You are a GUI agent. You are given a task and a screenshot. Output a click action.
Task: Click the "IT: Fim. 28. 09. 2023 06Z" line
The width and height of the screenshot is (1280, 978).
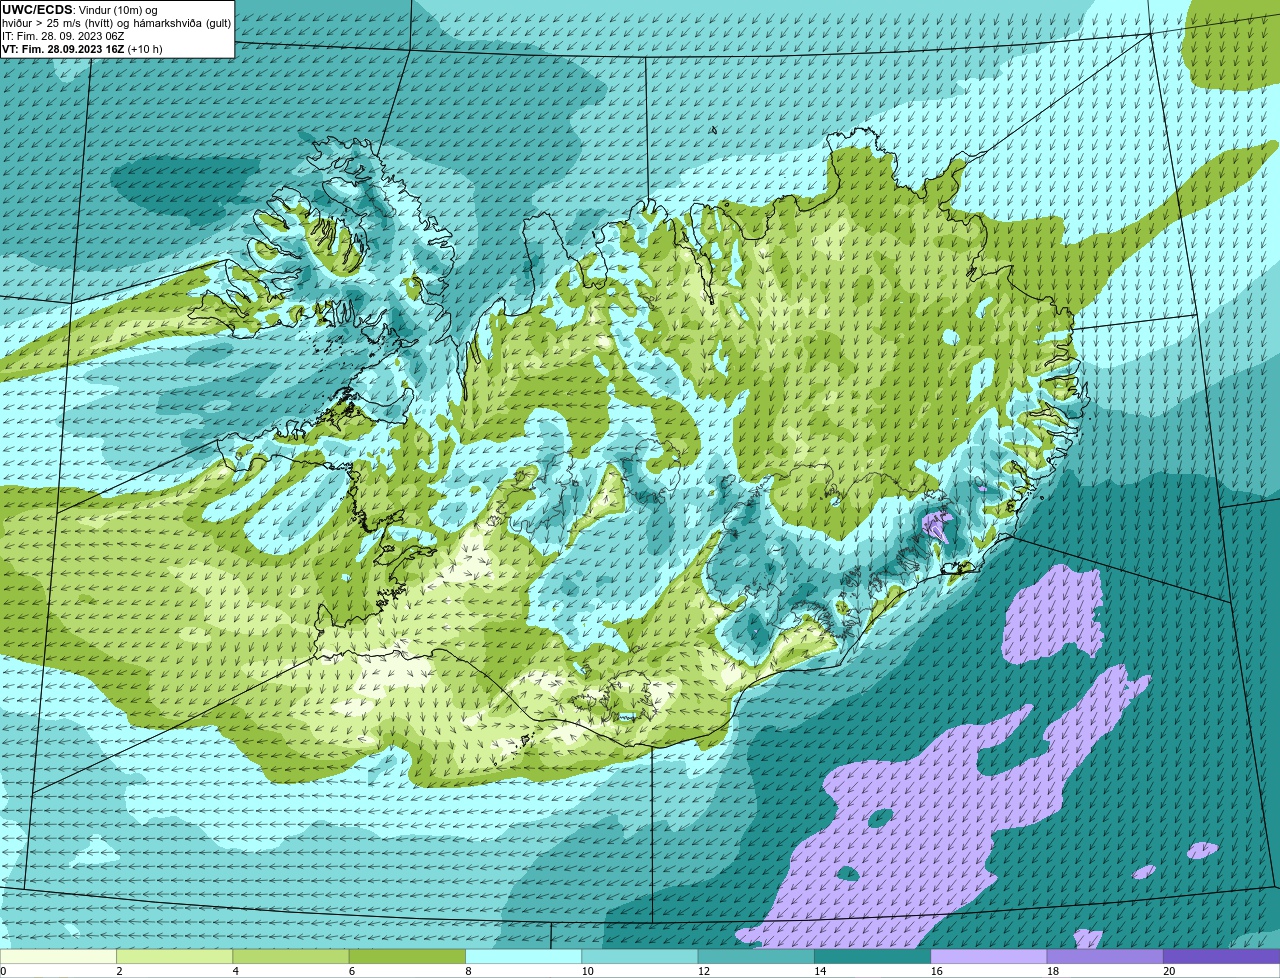tap(63, 36)
